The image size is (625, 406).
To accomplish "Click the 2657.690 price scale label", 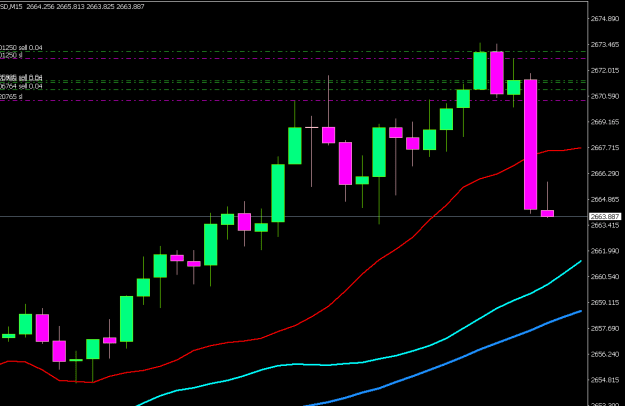I will pyautogui.click(x=605, y=329).
